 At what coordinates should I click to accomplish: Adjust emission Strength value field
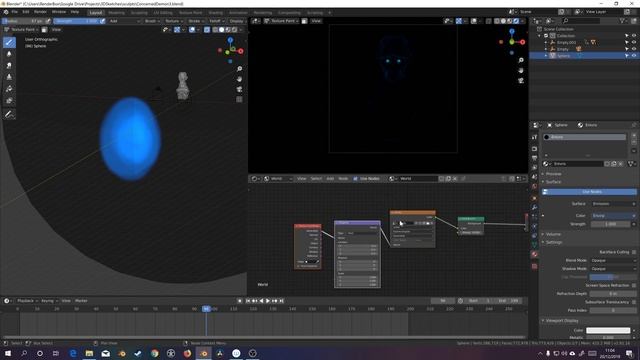coord(611,224)
